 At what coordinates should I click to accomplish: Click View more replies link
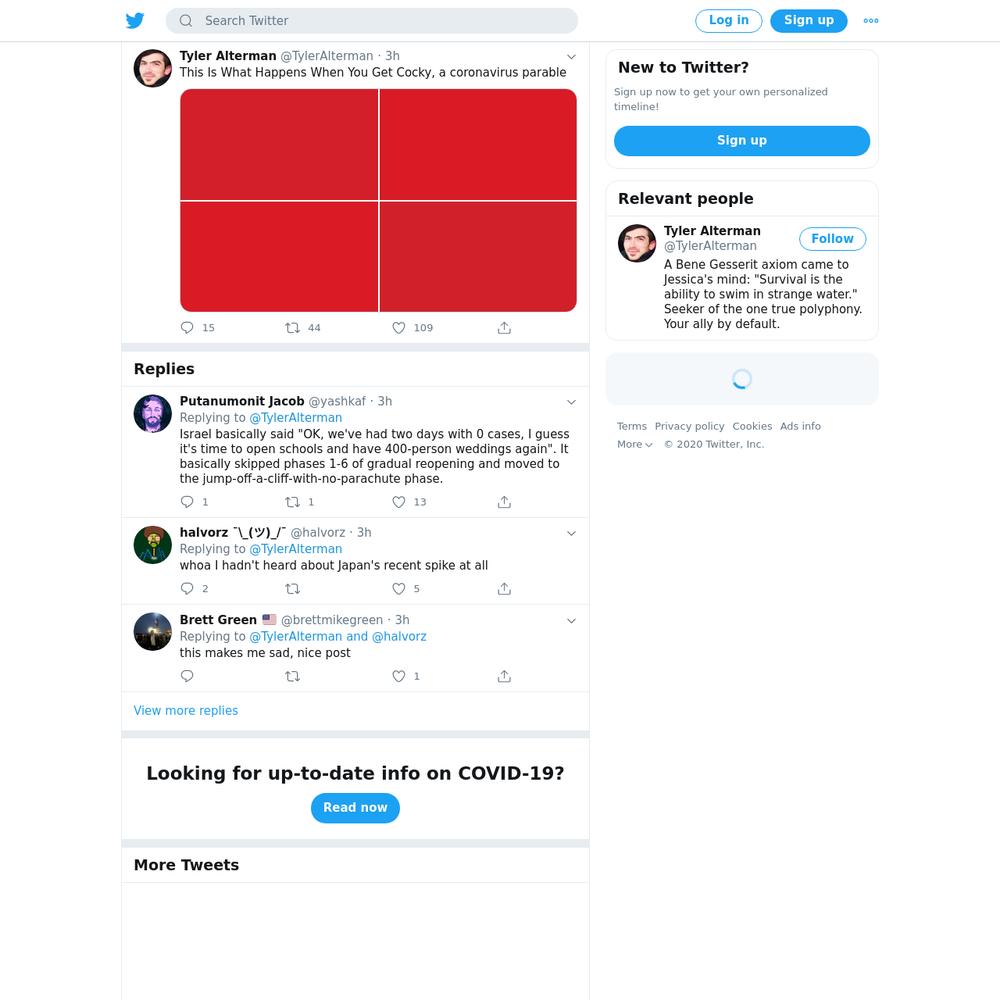(x=186, y=710)
